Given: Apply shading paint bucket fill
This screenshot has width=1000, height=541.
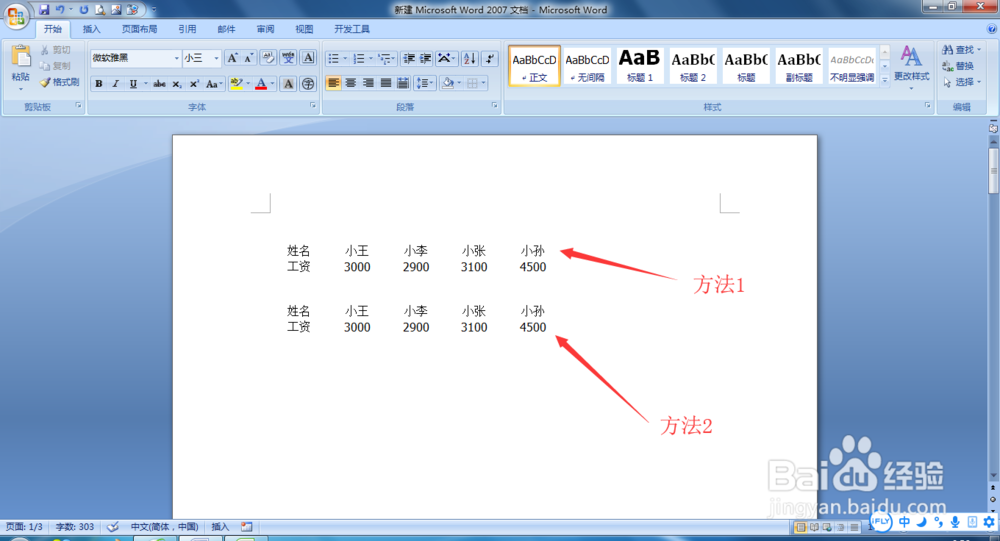Looking at the screenshot, I should 448,83.
